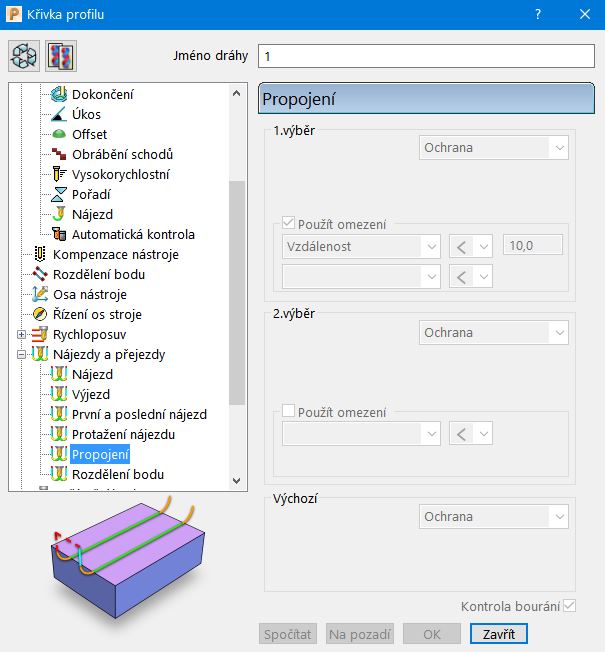
Task: Select Osa nástroje tree item
Action: point(91,294)
